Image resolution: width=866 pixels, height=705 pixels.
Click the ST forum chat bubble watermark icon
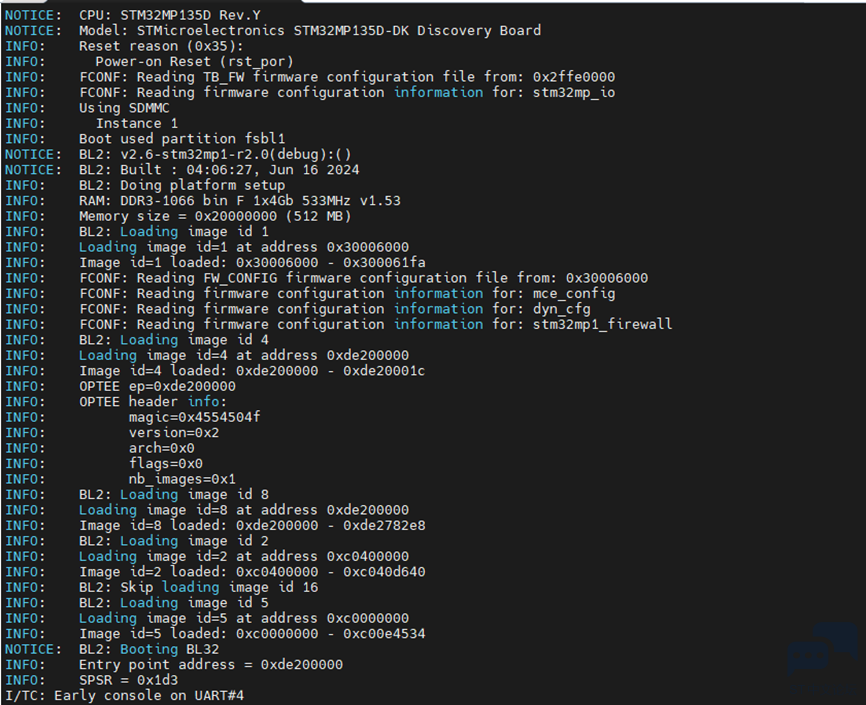822,650
